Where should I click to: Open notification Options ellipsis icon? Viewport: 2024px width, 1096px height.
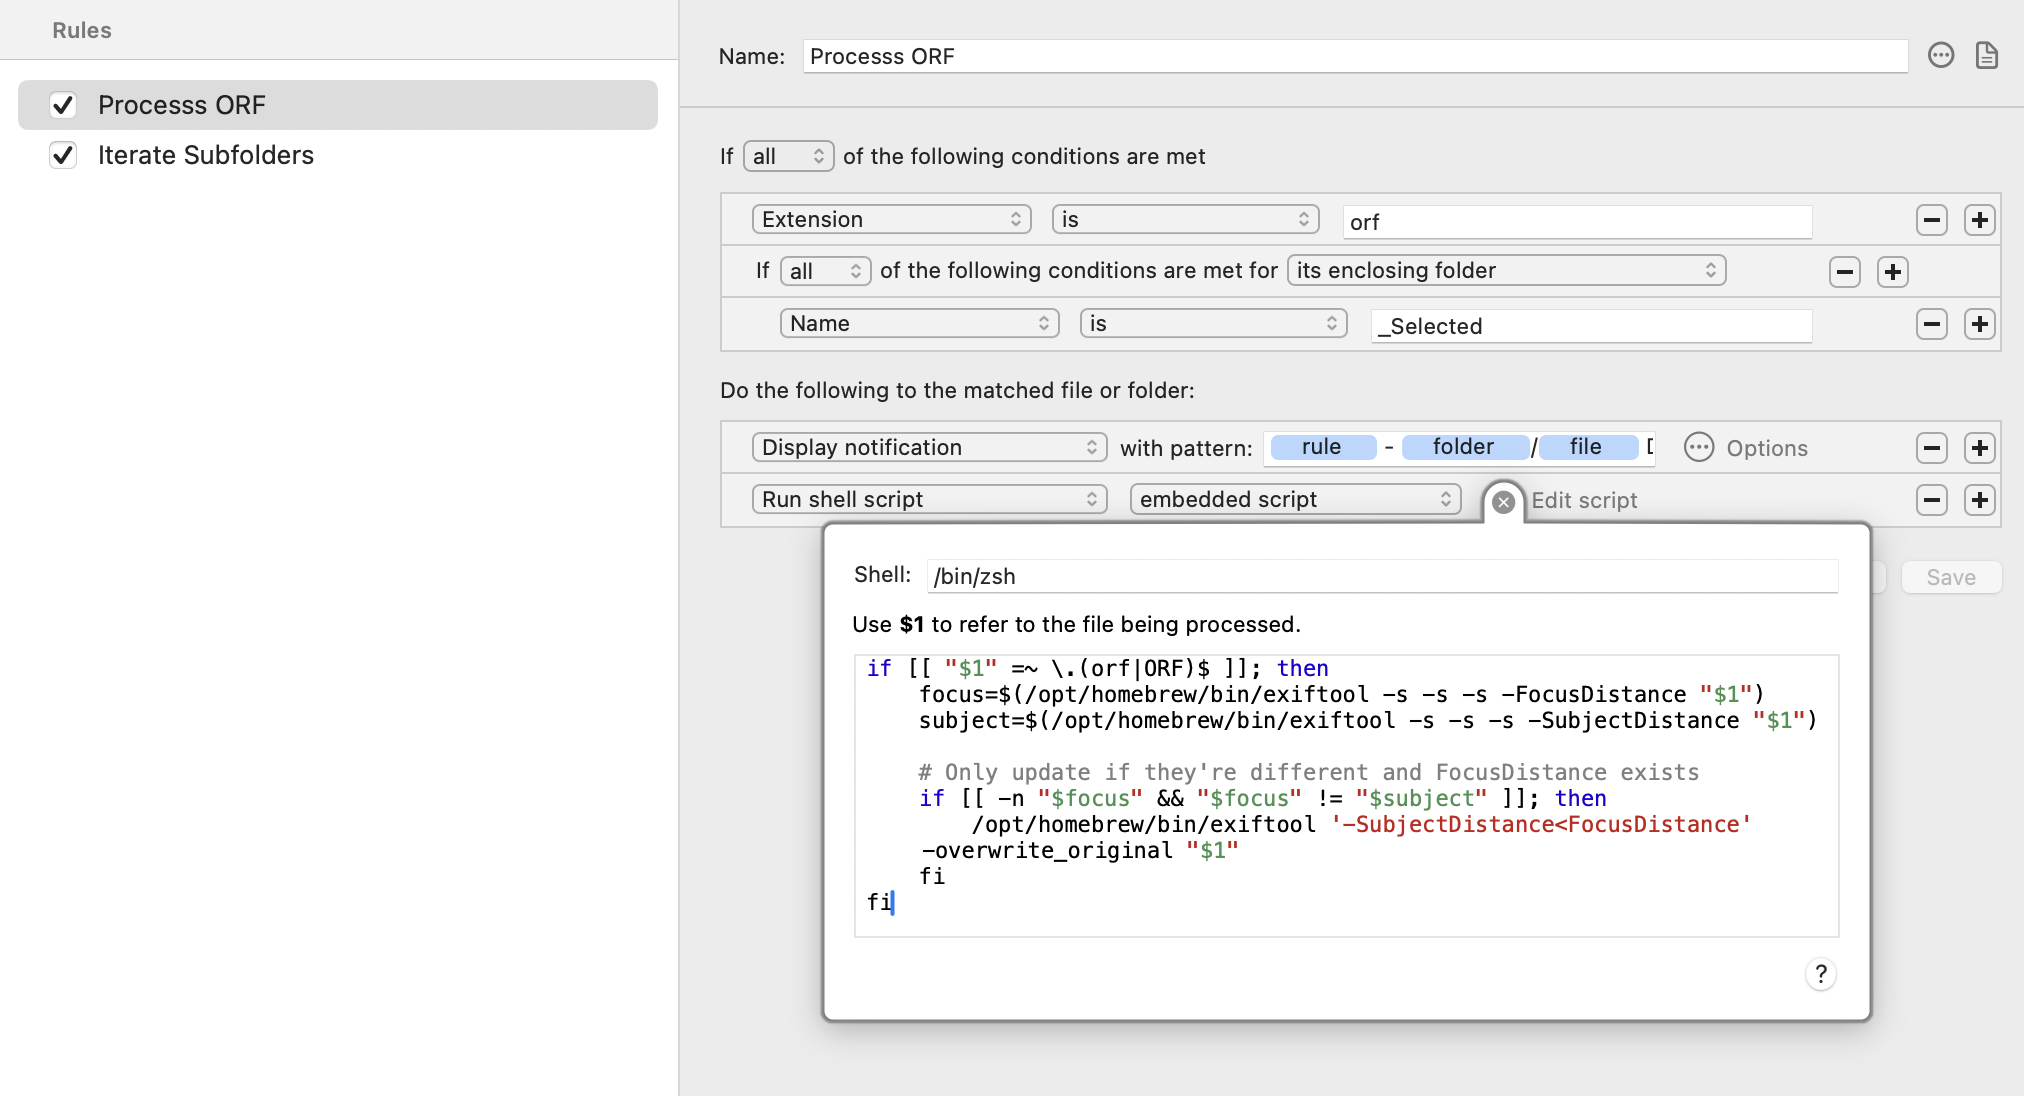click(x=1698, y=447)
